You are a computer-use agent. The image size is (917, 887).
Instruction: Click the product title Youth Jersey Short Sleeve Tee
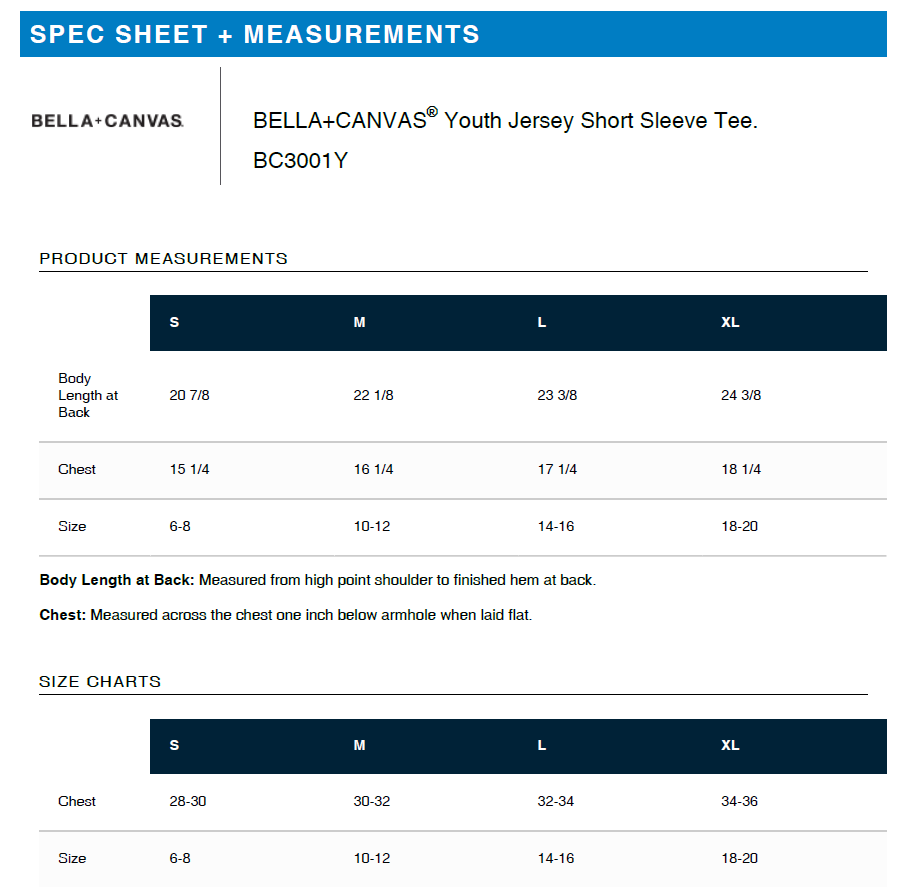tap(505, 120)
